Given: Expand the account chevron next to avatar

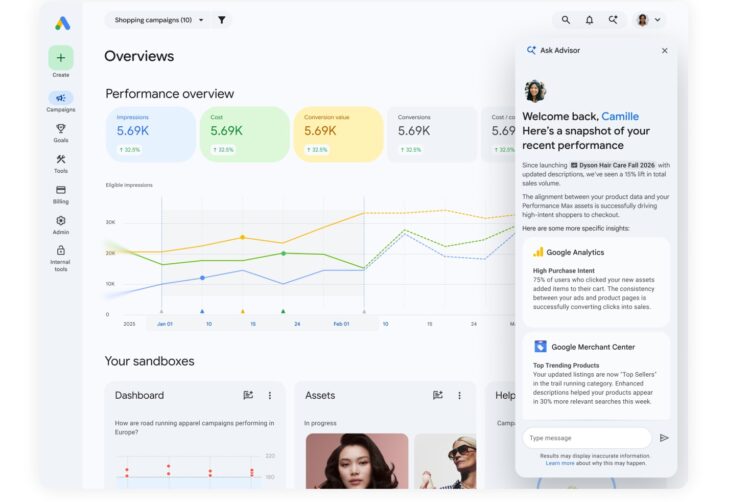Looking at the screenshot, I should 658,20.
